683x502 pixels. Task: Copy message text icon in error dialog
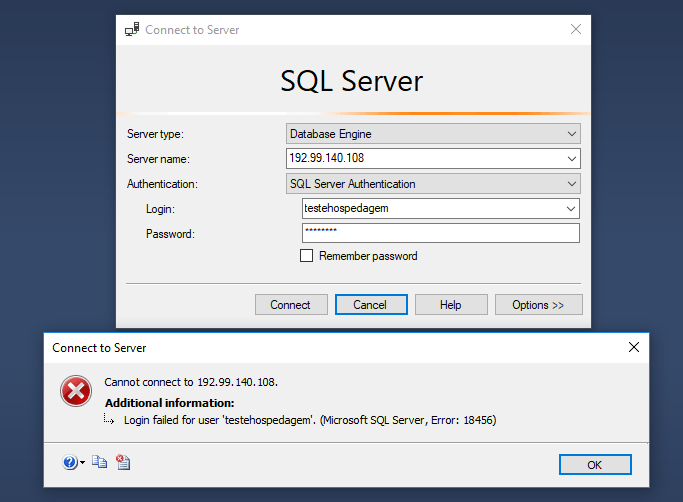pyautogui.click(x=100, y=462)
